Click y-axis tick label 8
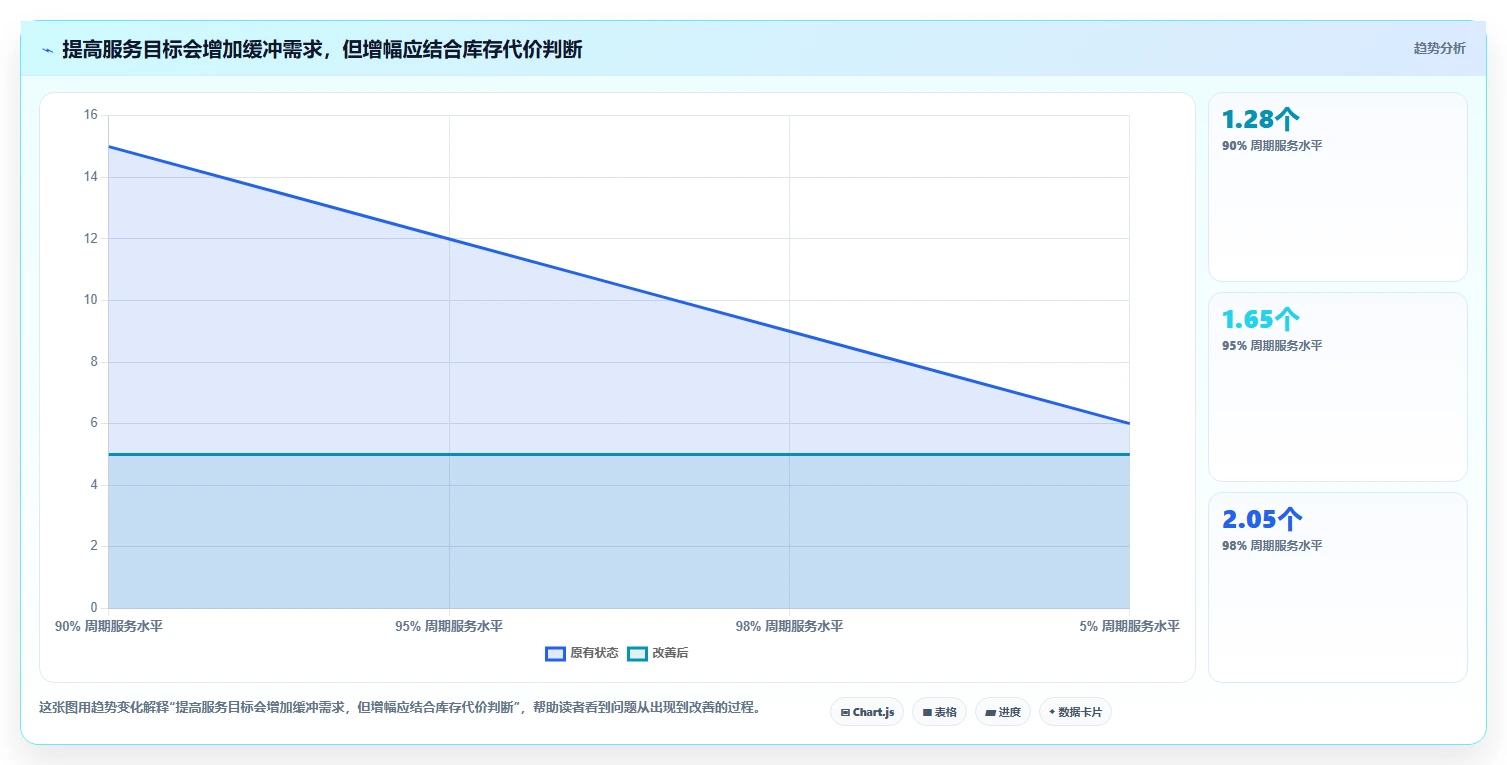Screen dimensions: 1507x765 [x=95, y=362]
